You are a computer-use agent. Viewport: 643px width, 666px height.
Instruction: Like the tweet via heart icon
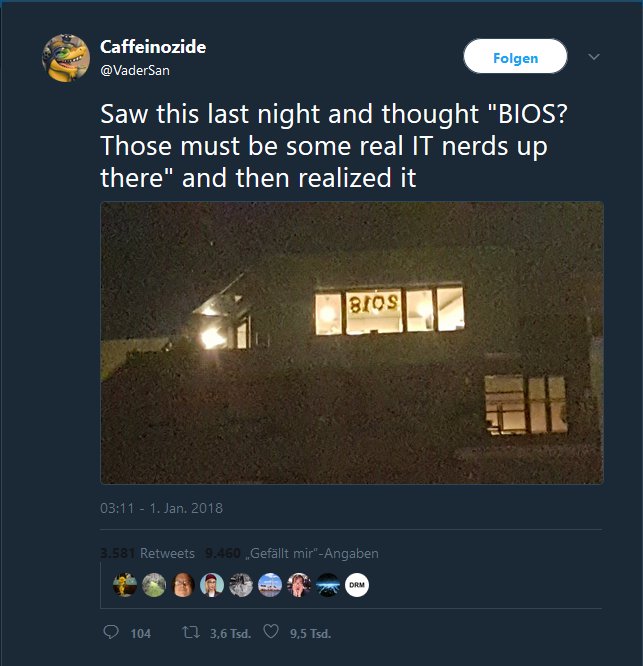tap(271, 632)
